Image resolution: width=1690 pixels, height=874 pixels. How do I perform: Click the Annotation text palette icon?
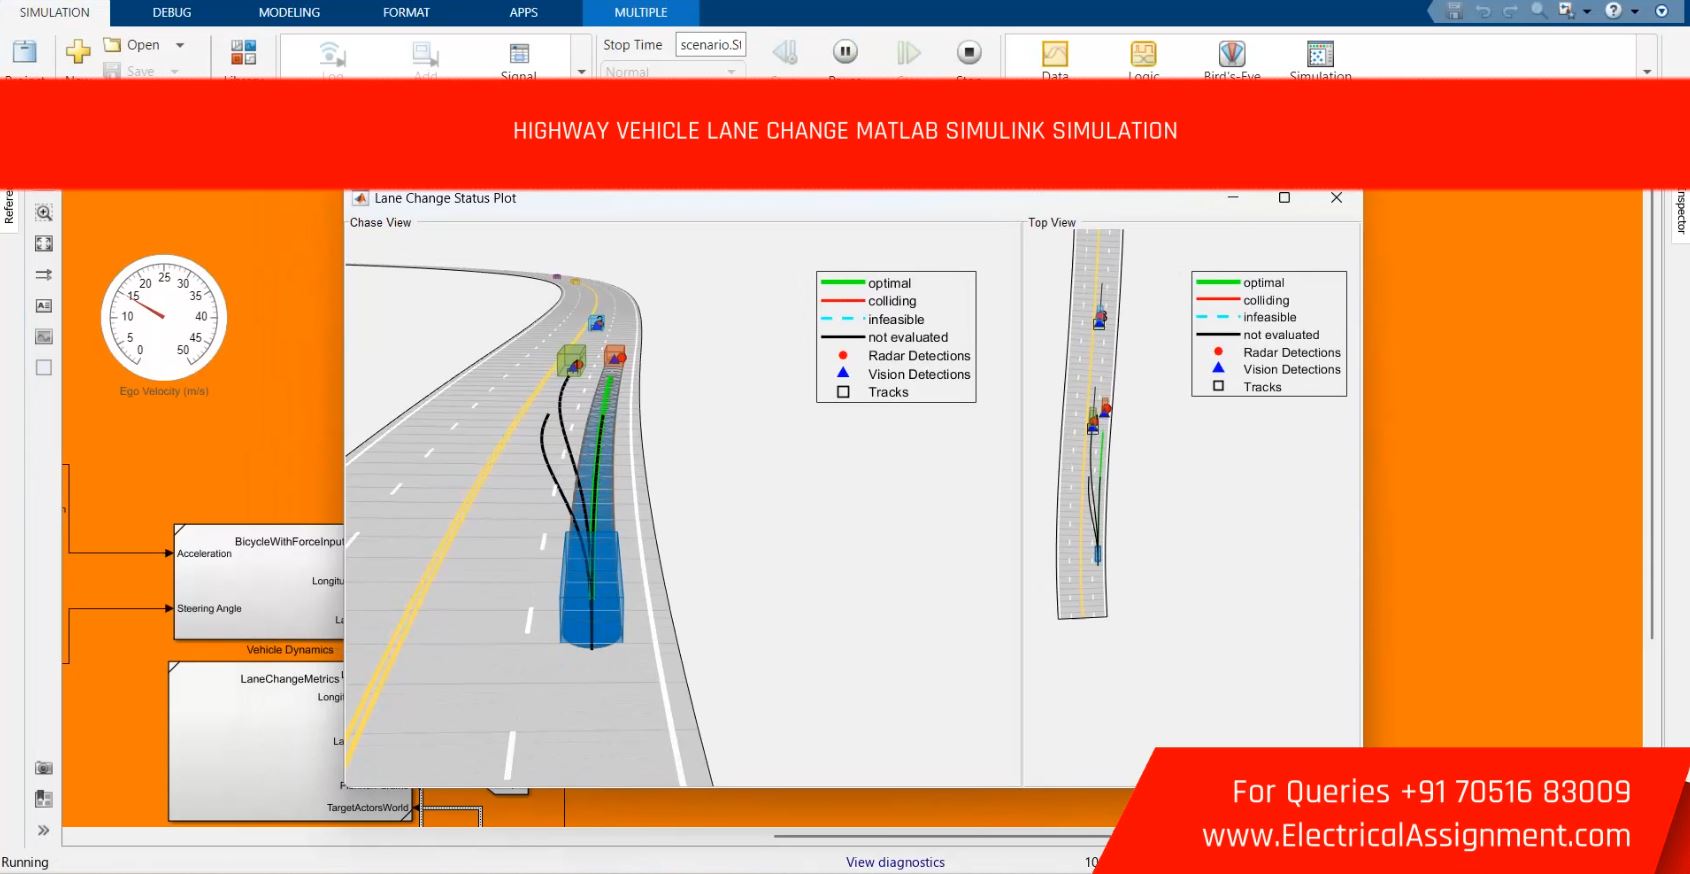click(x=44, y=305)
